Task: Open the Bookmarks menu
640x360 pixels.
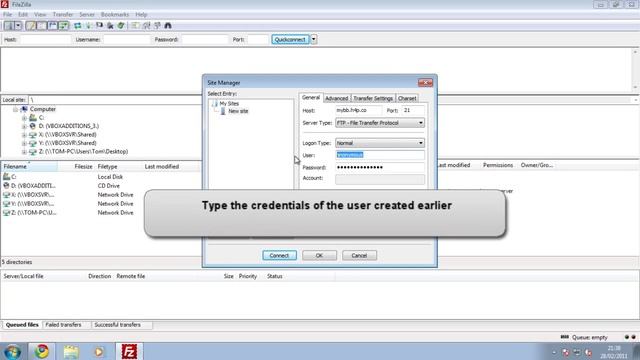Action: (x=115, y=14)
